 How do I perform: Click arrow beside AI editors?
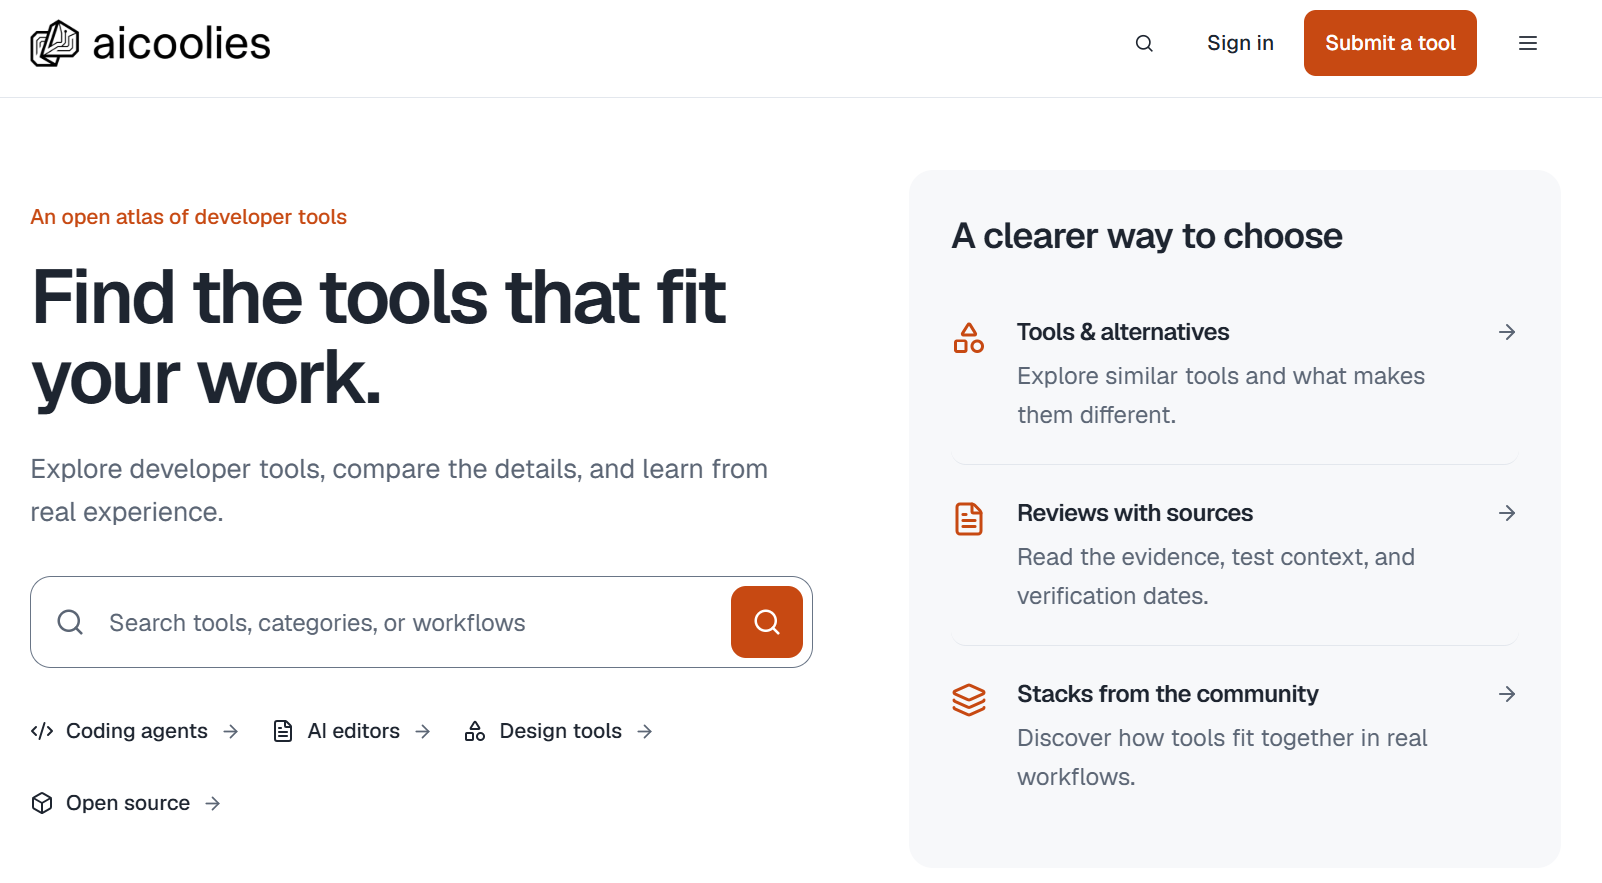(x=423, y=731)
